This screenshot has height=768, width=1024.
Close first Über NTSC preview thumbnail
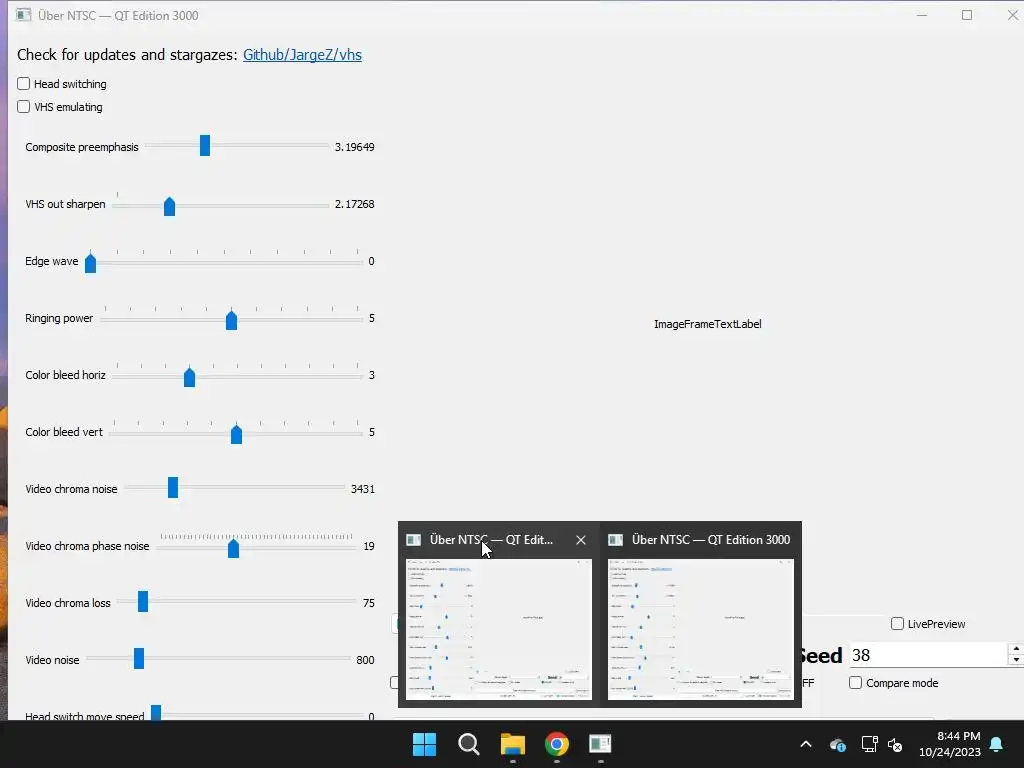[x=581, y=540]
